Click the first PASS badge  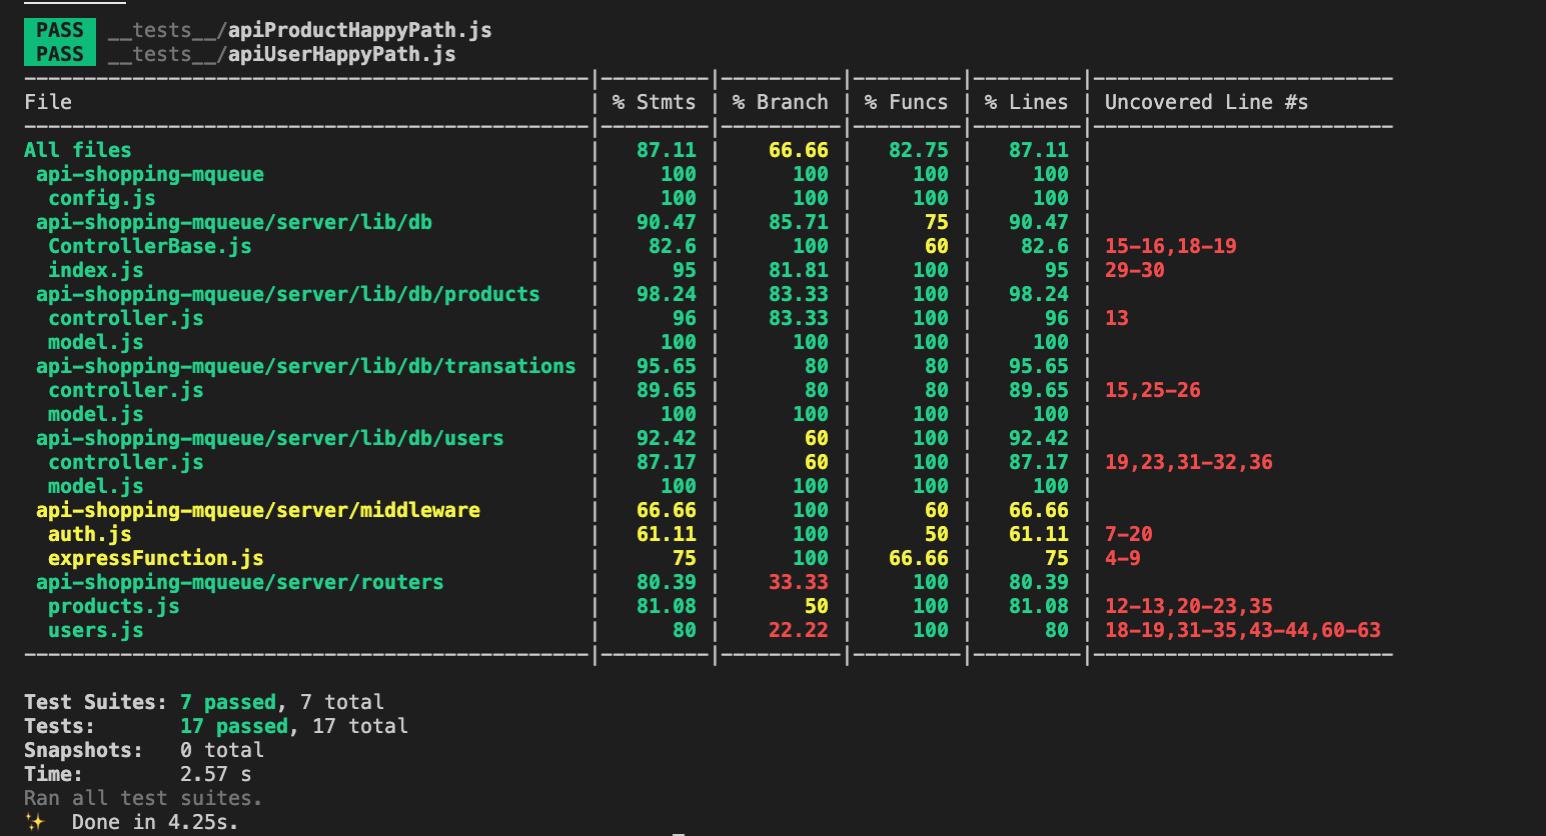tap(57, 30)
